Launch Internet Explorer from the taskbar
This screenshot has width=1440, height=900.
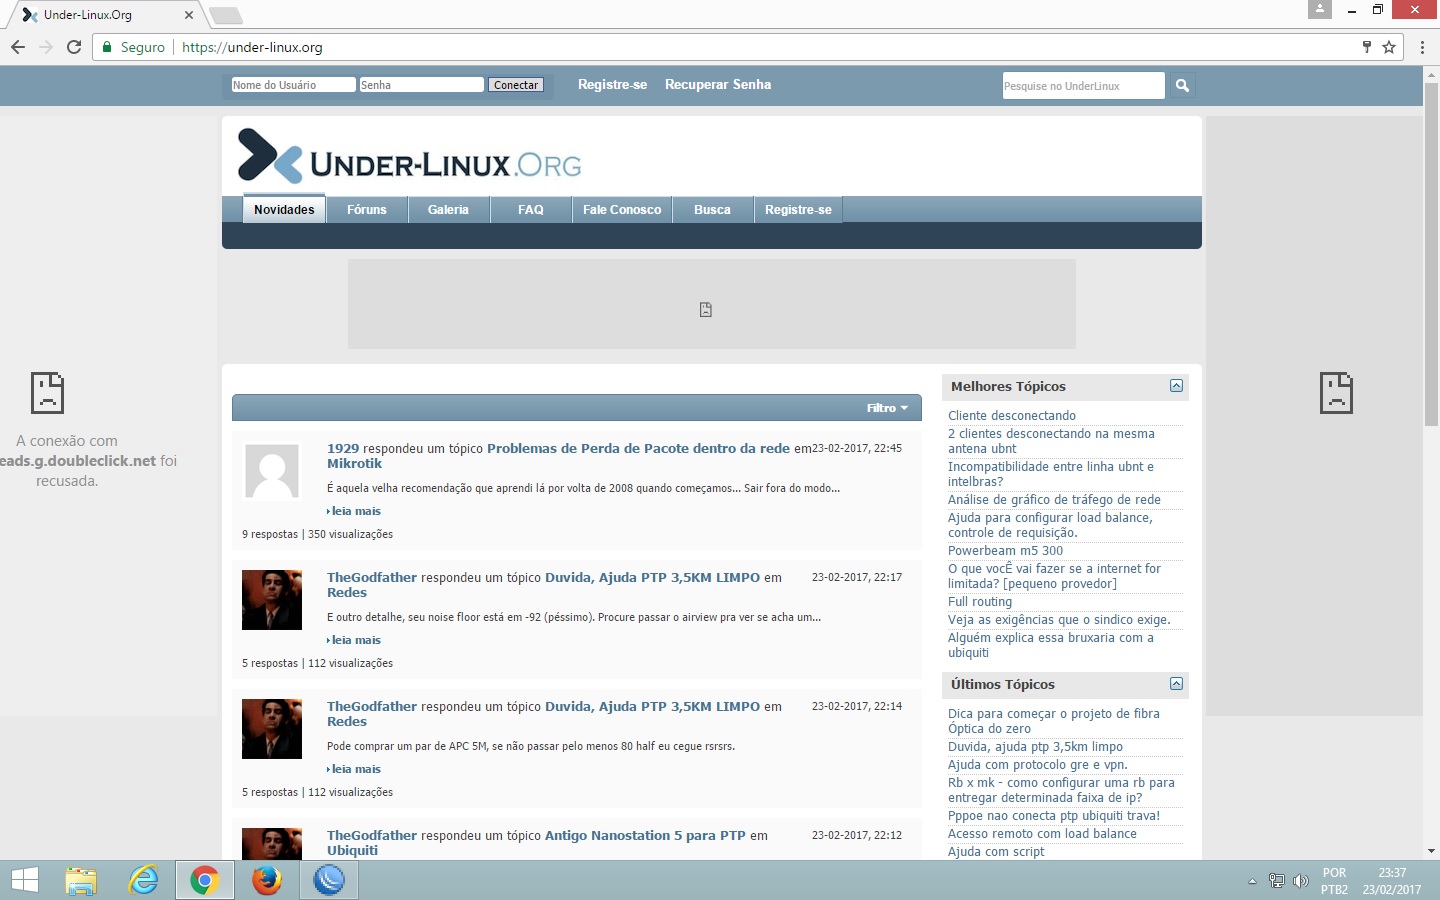144,880
